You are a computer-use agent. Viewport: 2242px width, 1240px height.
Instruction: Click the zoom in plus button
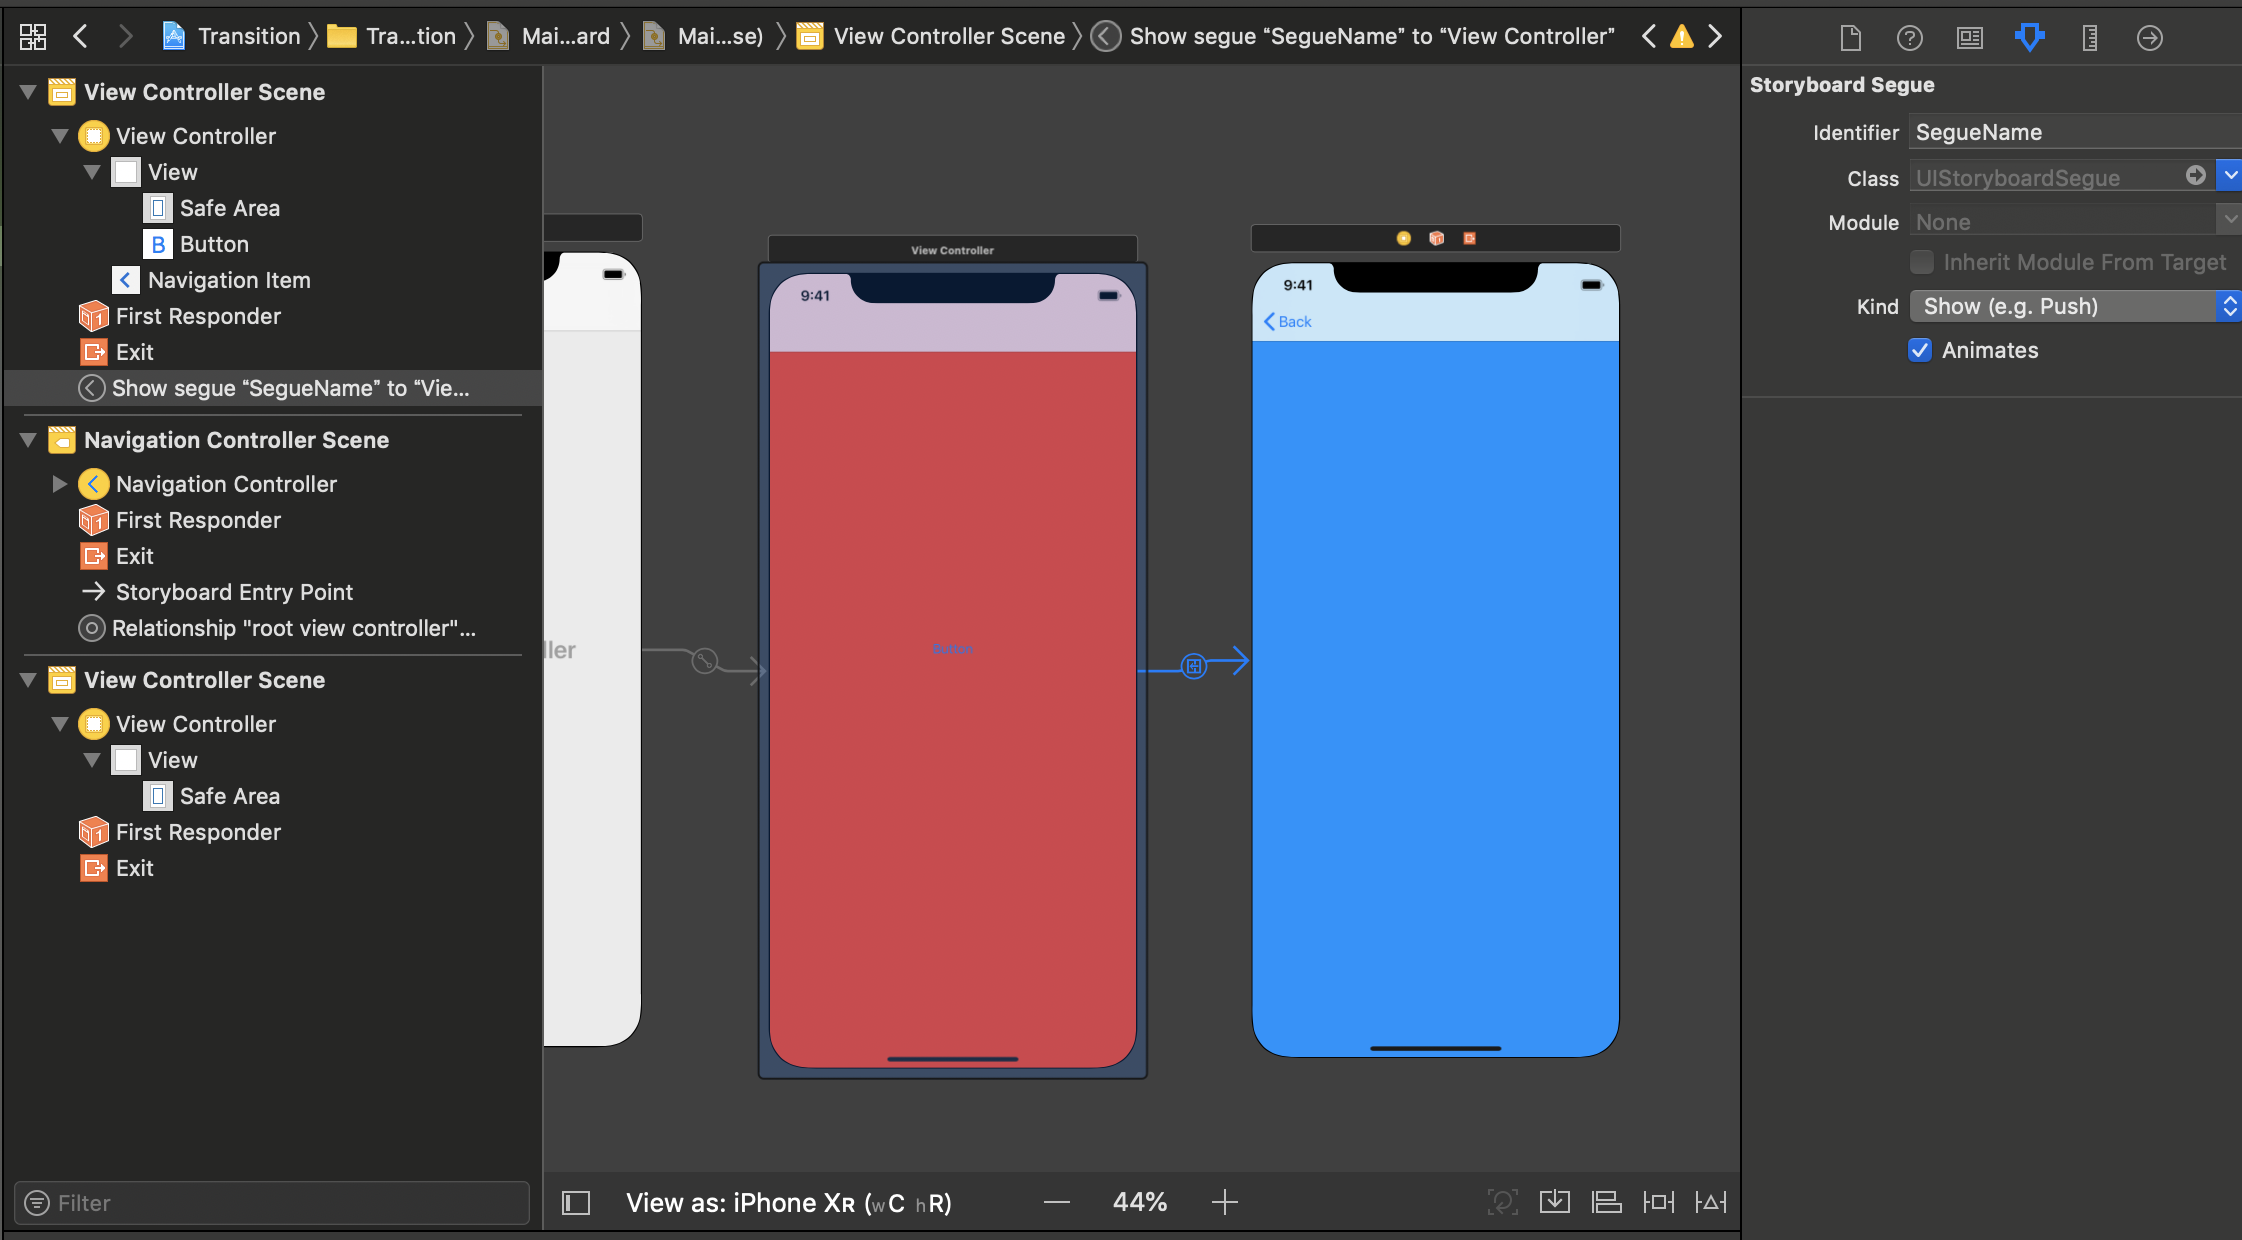[1225, 1202]
